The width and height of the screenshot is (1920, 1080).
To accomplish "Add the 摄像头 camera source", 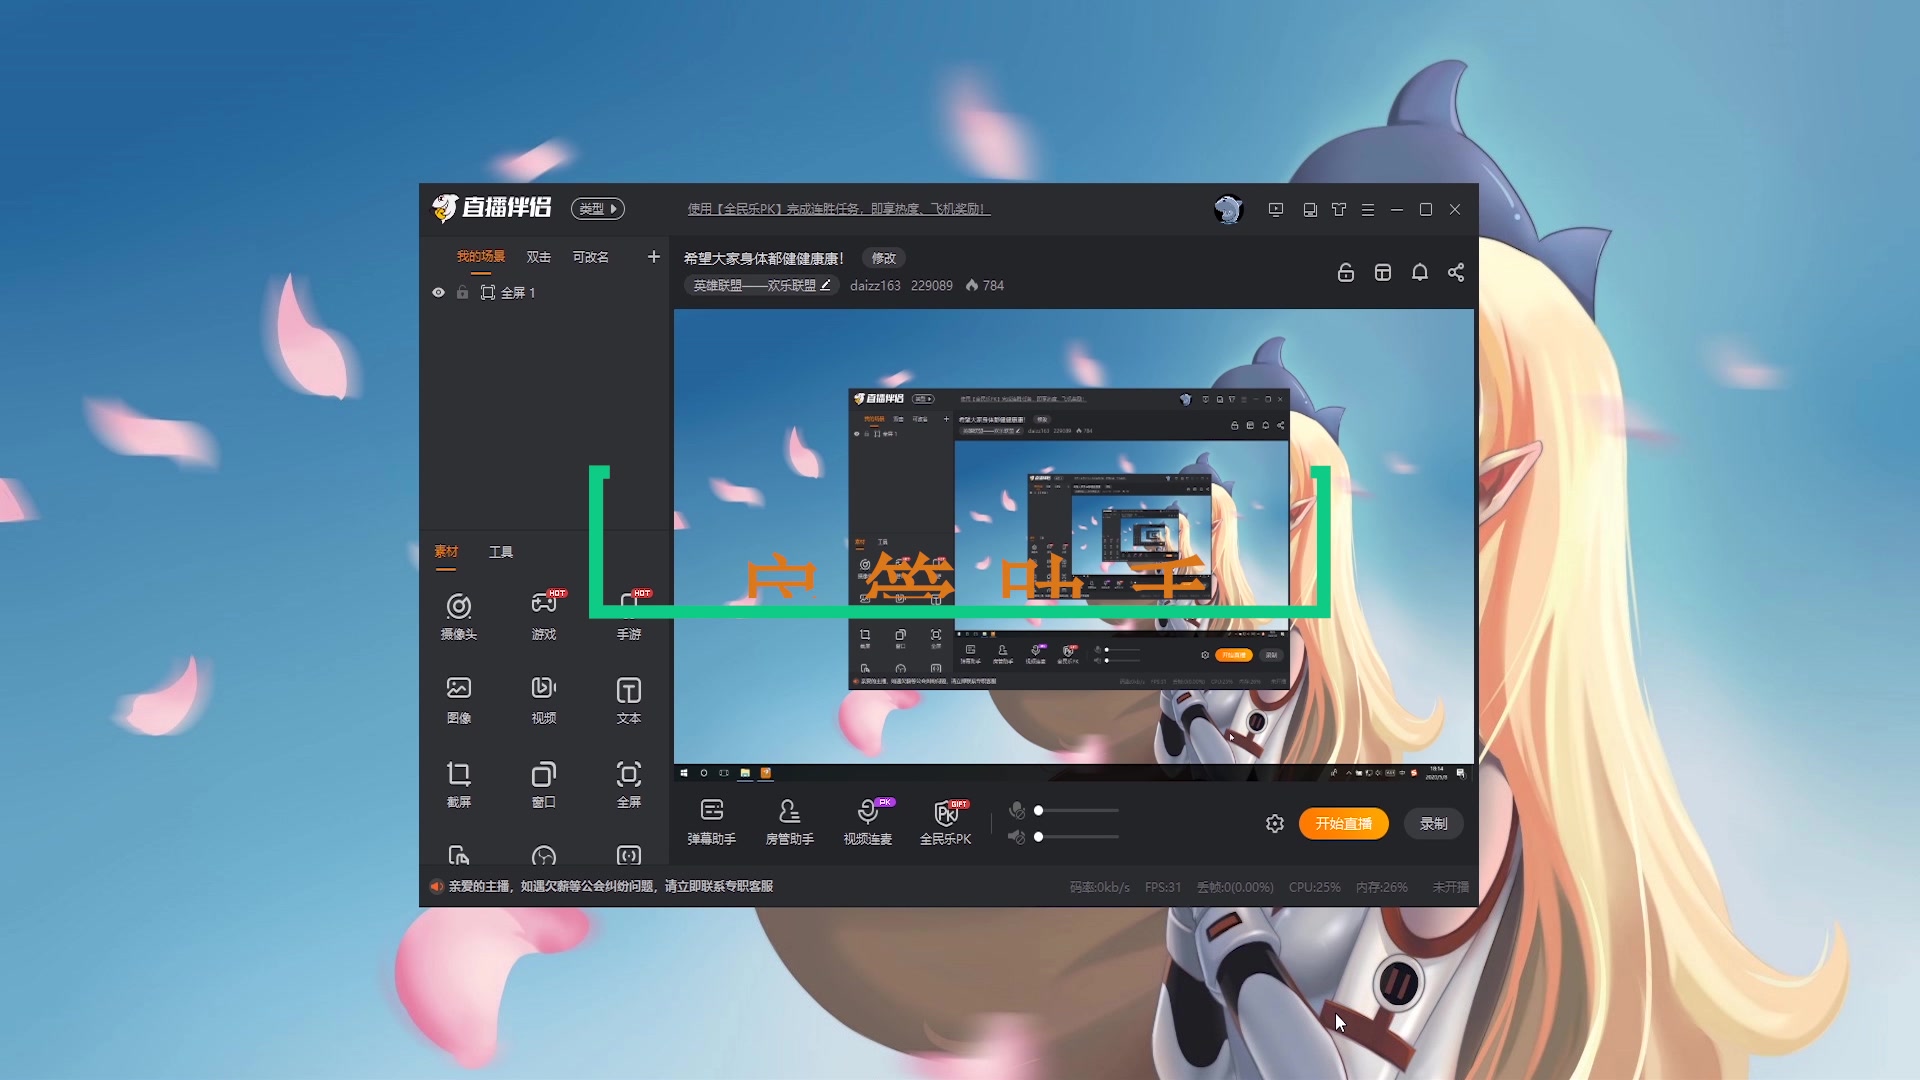I will (x=459, y=616).
